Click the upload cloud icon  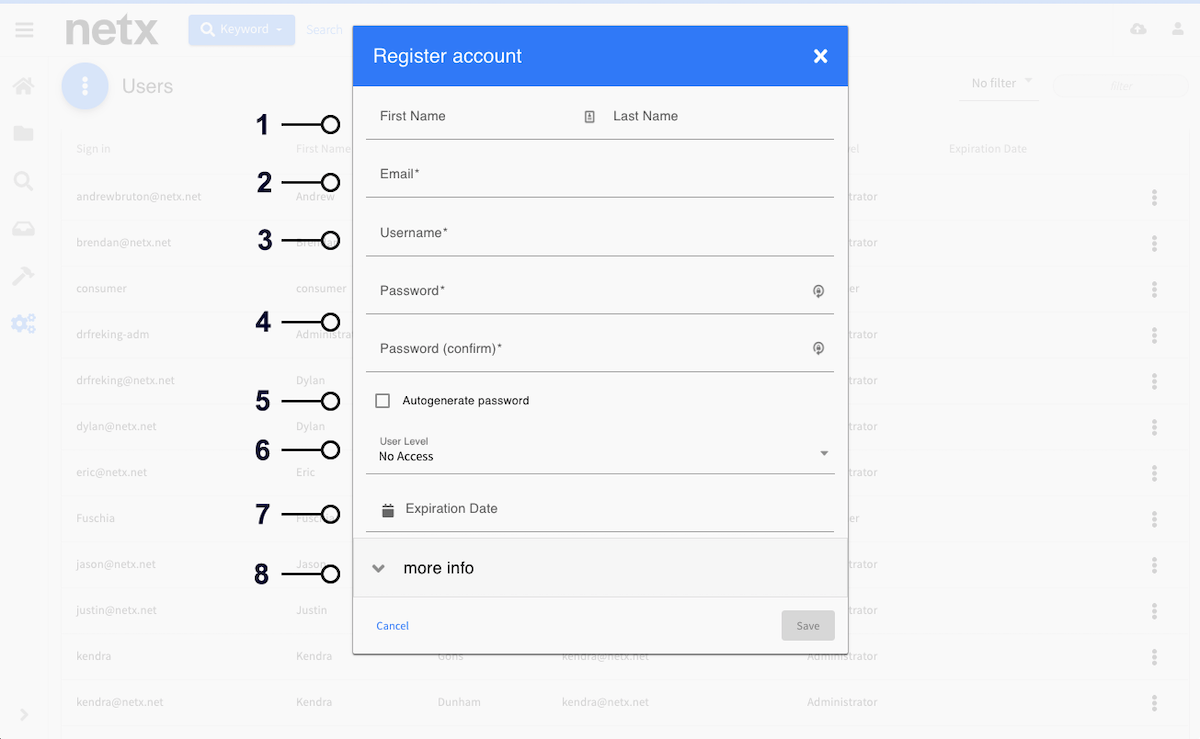tap(1138, 30)
